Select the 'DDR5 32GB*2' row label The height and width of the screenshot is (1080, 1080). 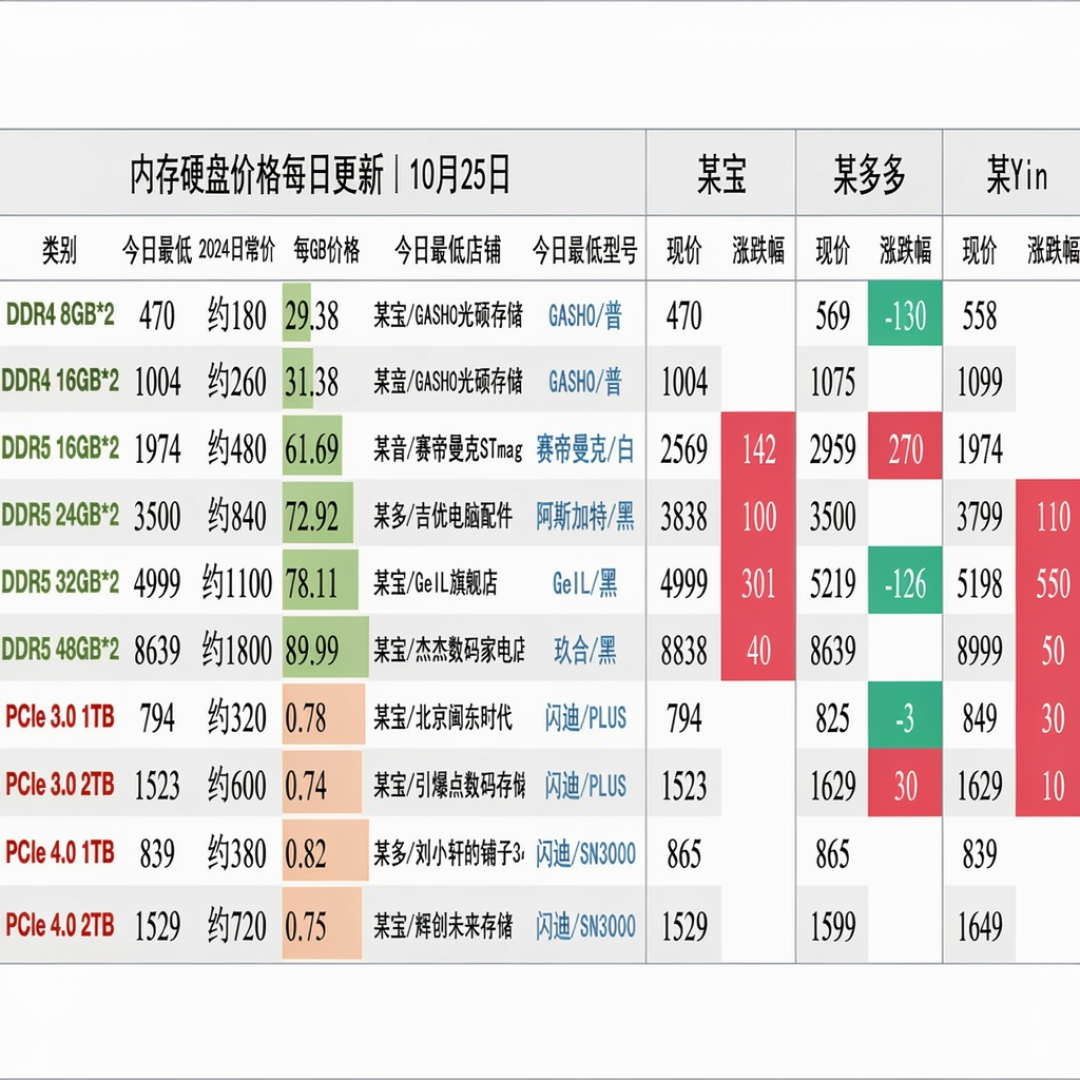point(61,583)
